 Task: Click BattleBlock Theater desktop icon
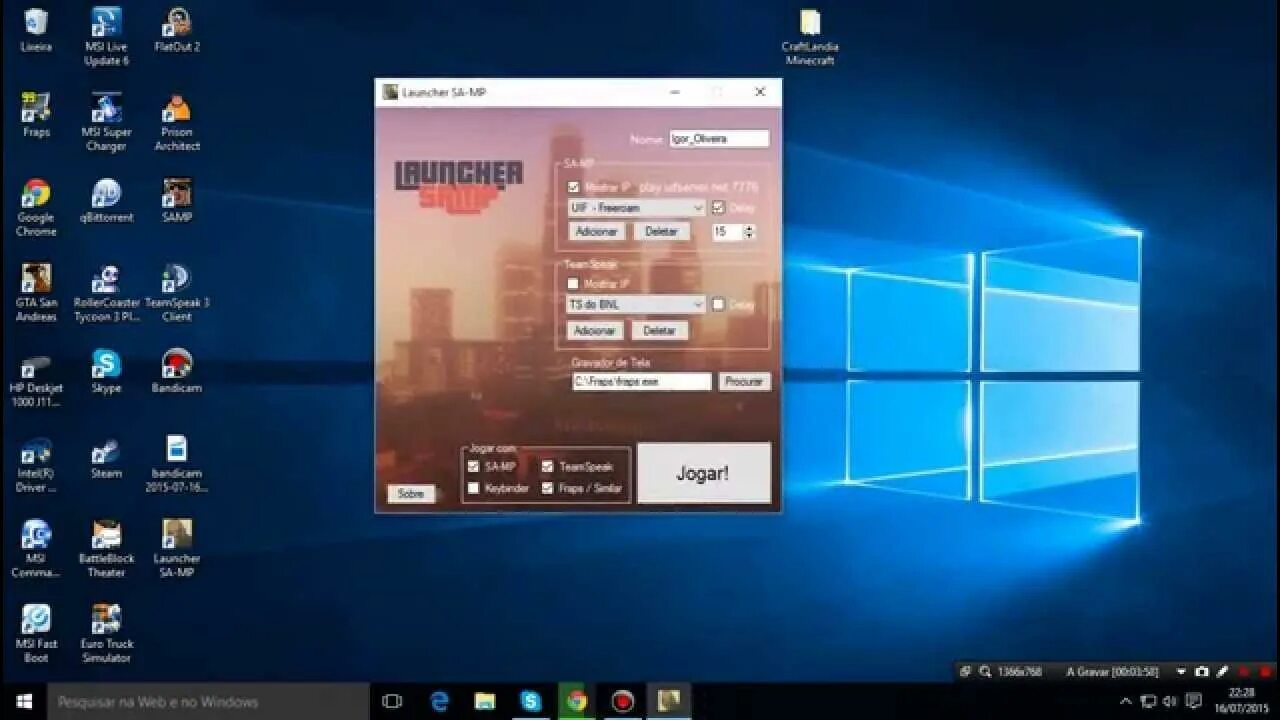click(x=106, y=549)
